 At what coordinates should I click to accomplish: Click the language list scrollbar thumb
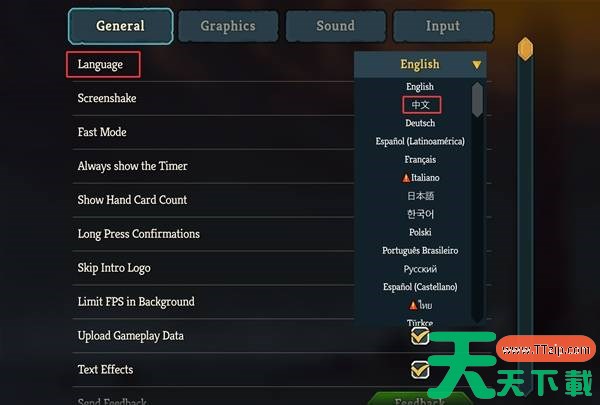point(477,100)
